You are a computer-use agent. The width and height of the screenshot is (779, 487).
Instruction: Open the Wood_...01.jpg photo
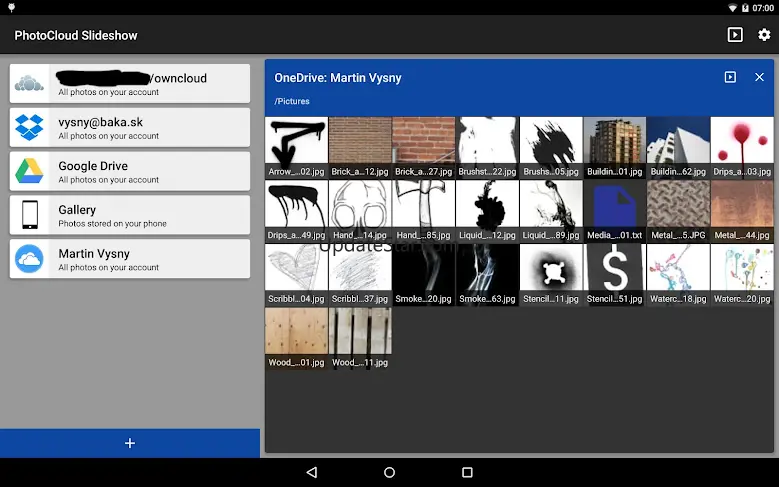pyautogui.click(x=296, y=338)
